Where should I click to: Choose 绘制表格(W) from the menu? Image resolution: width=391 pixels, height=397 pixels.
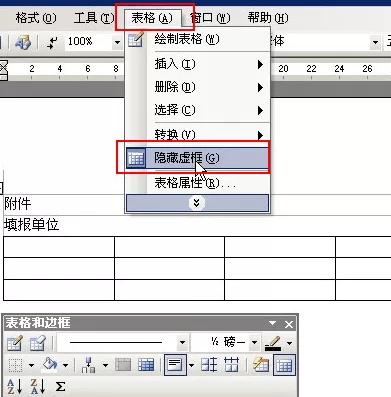tap(197, 40)
